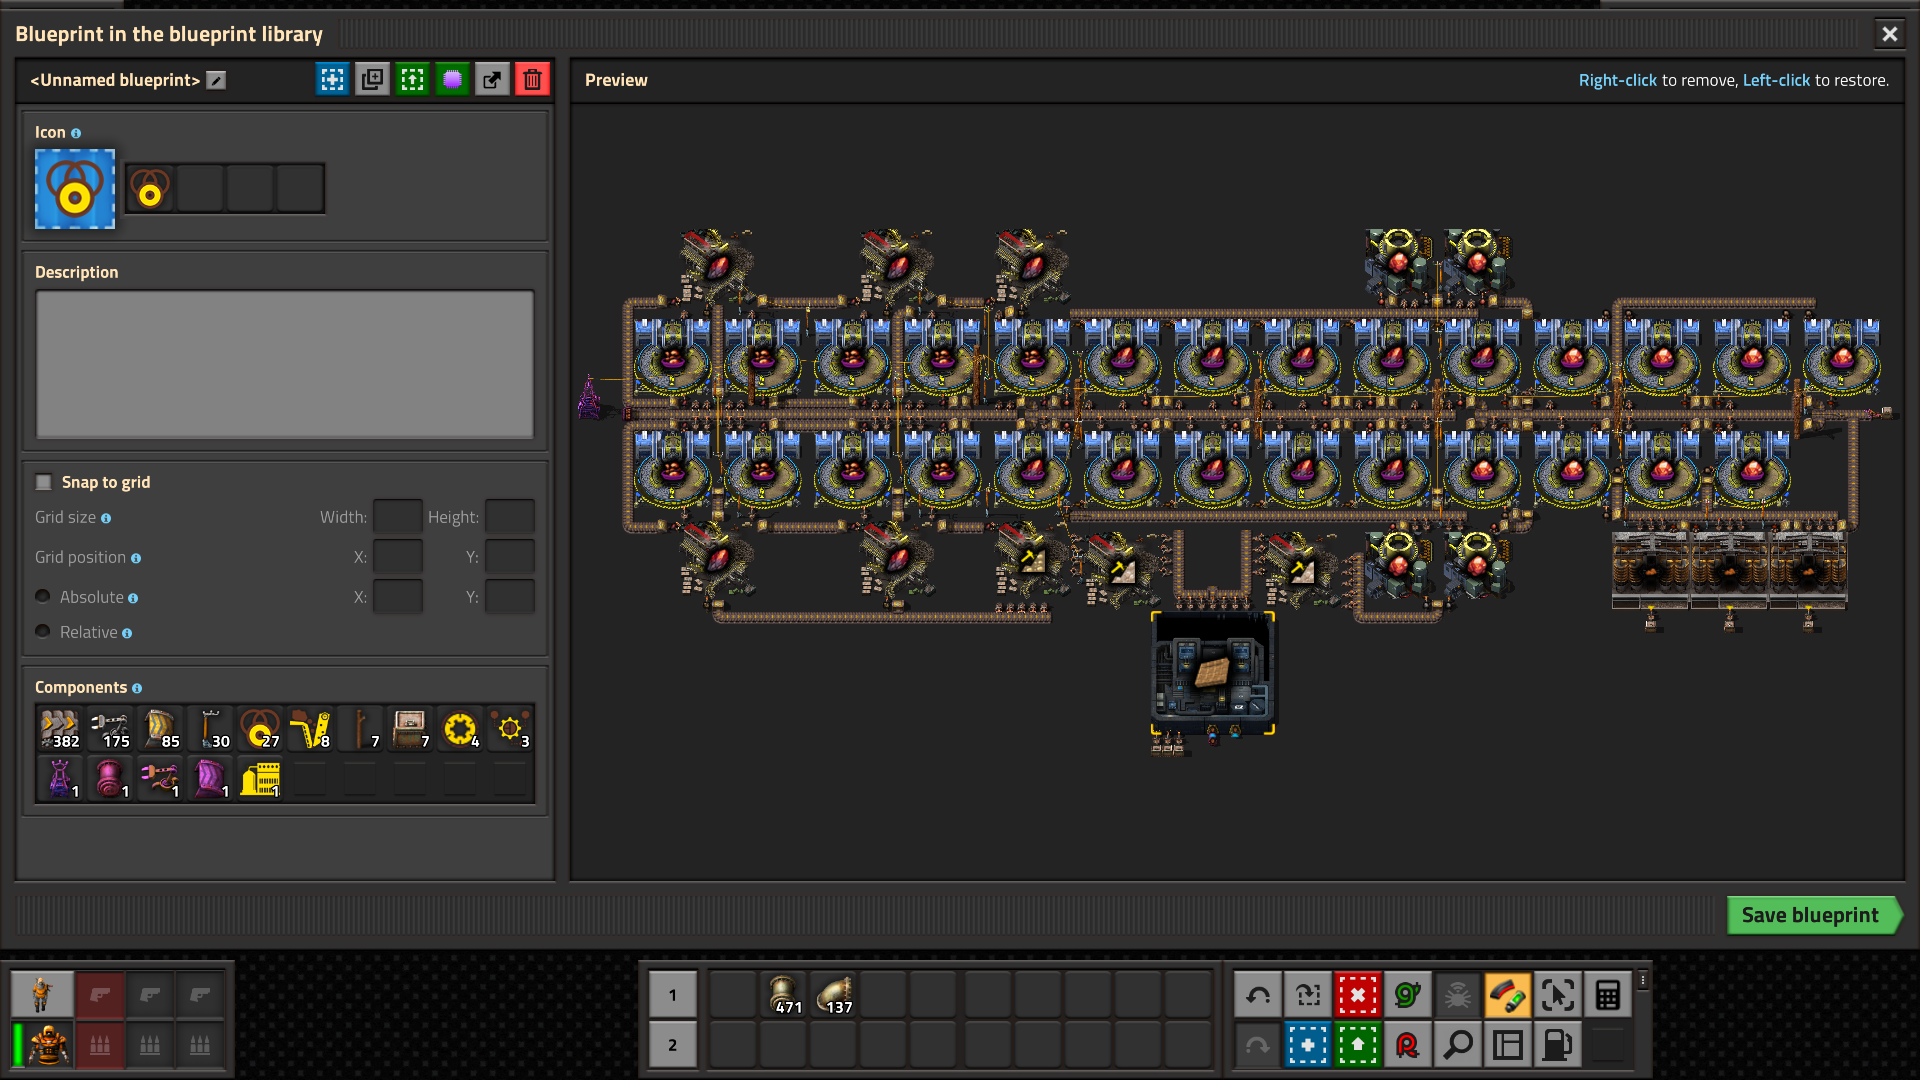Image resolution: width=1920 pixels, height=1080 pixels.
Task: Click the fuel pump shortcut
Action: [1558, 1045]
